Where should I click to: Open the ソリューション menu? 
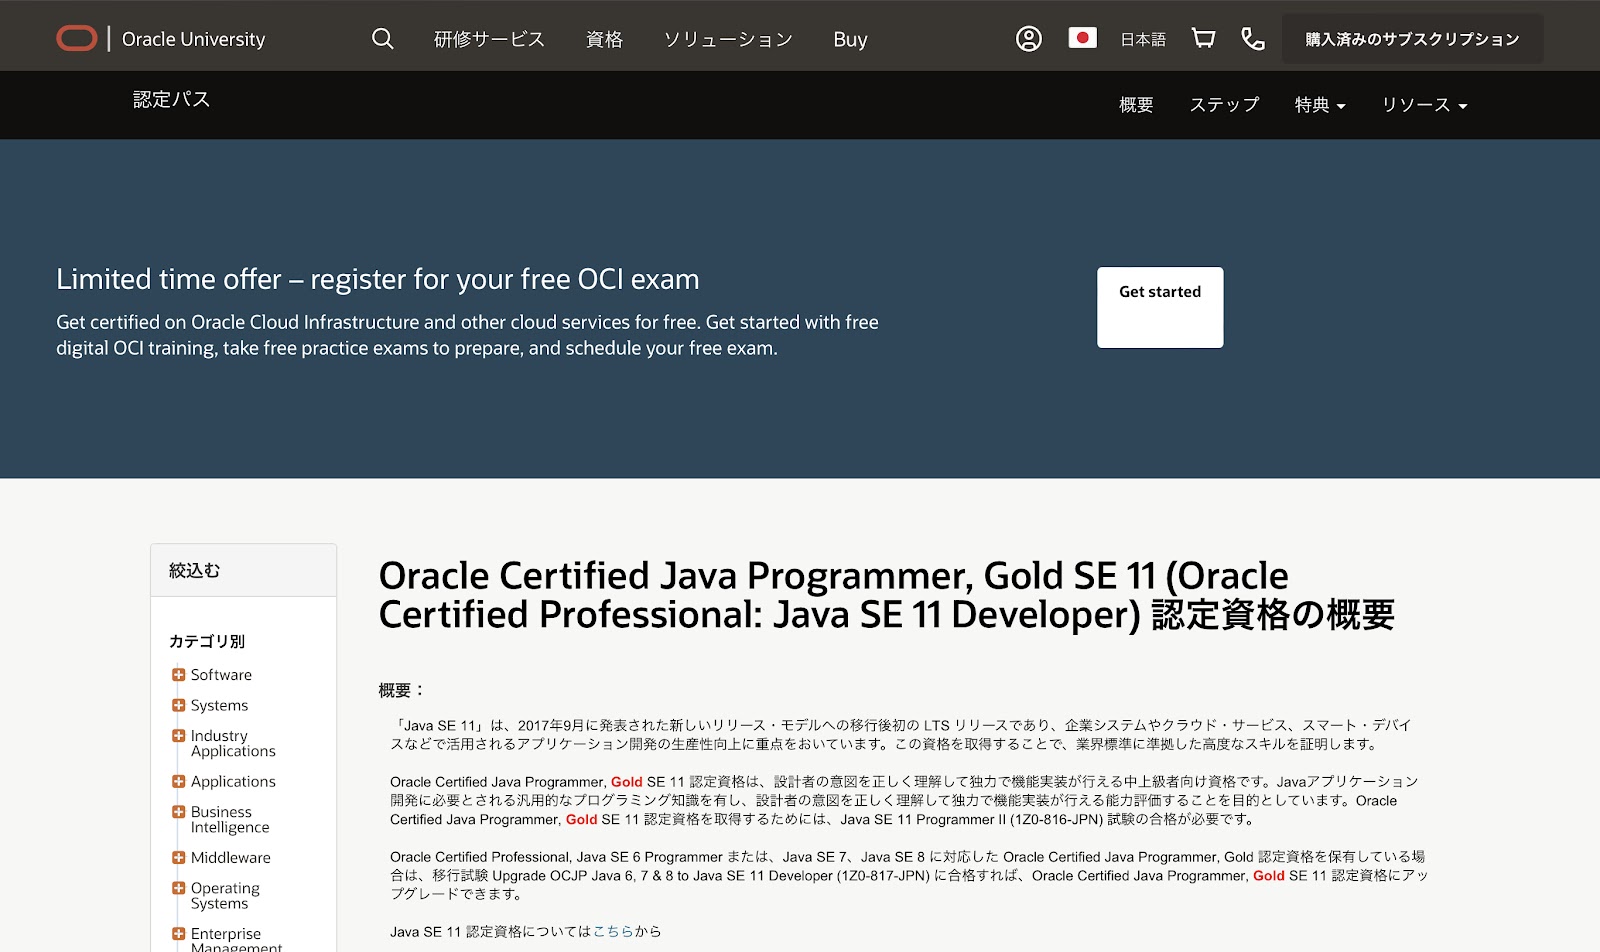(x=728, y=39)
